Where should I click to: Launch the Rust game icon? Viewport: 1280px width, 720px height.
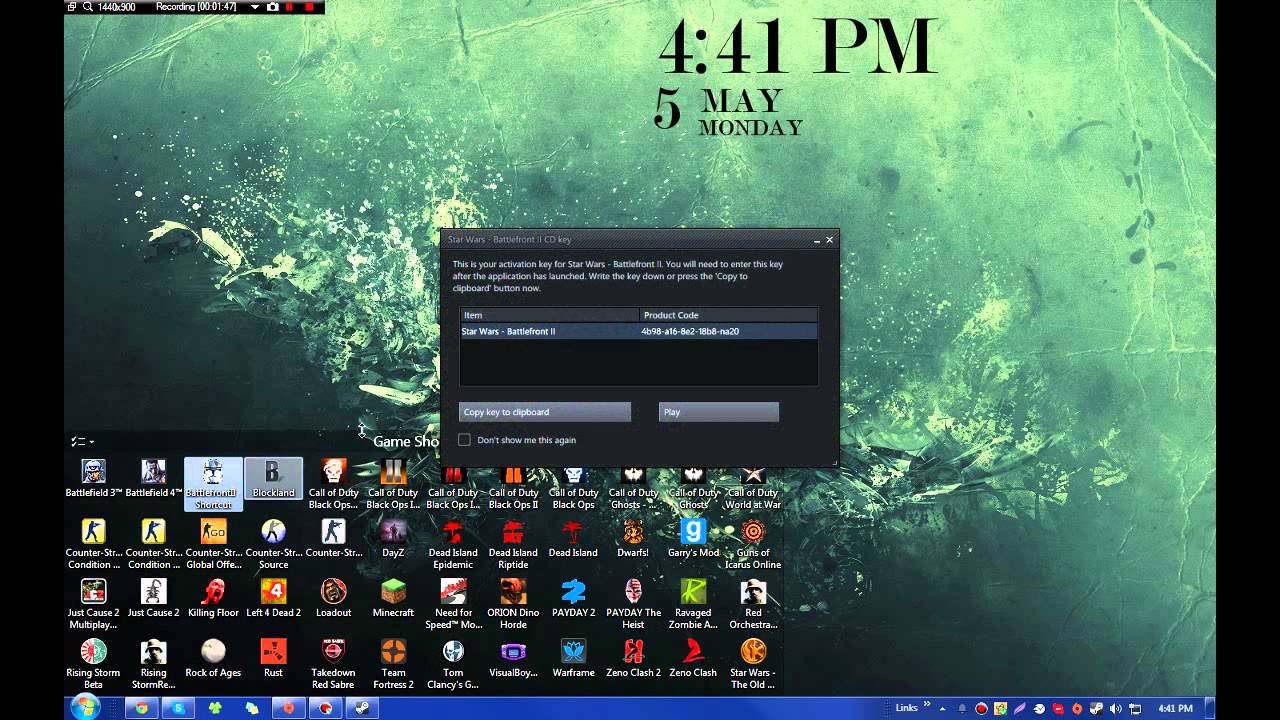[273, 658]
